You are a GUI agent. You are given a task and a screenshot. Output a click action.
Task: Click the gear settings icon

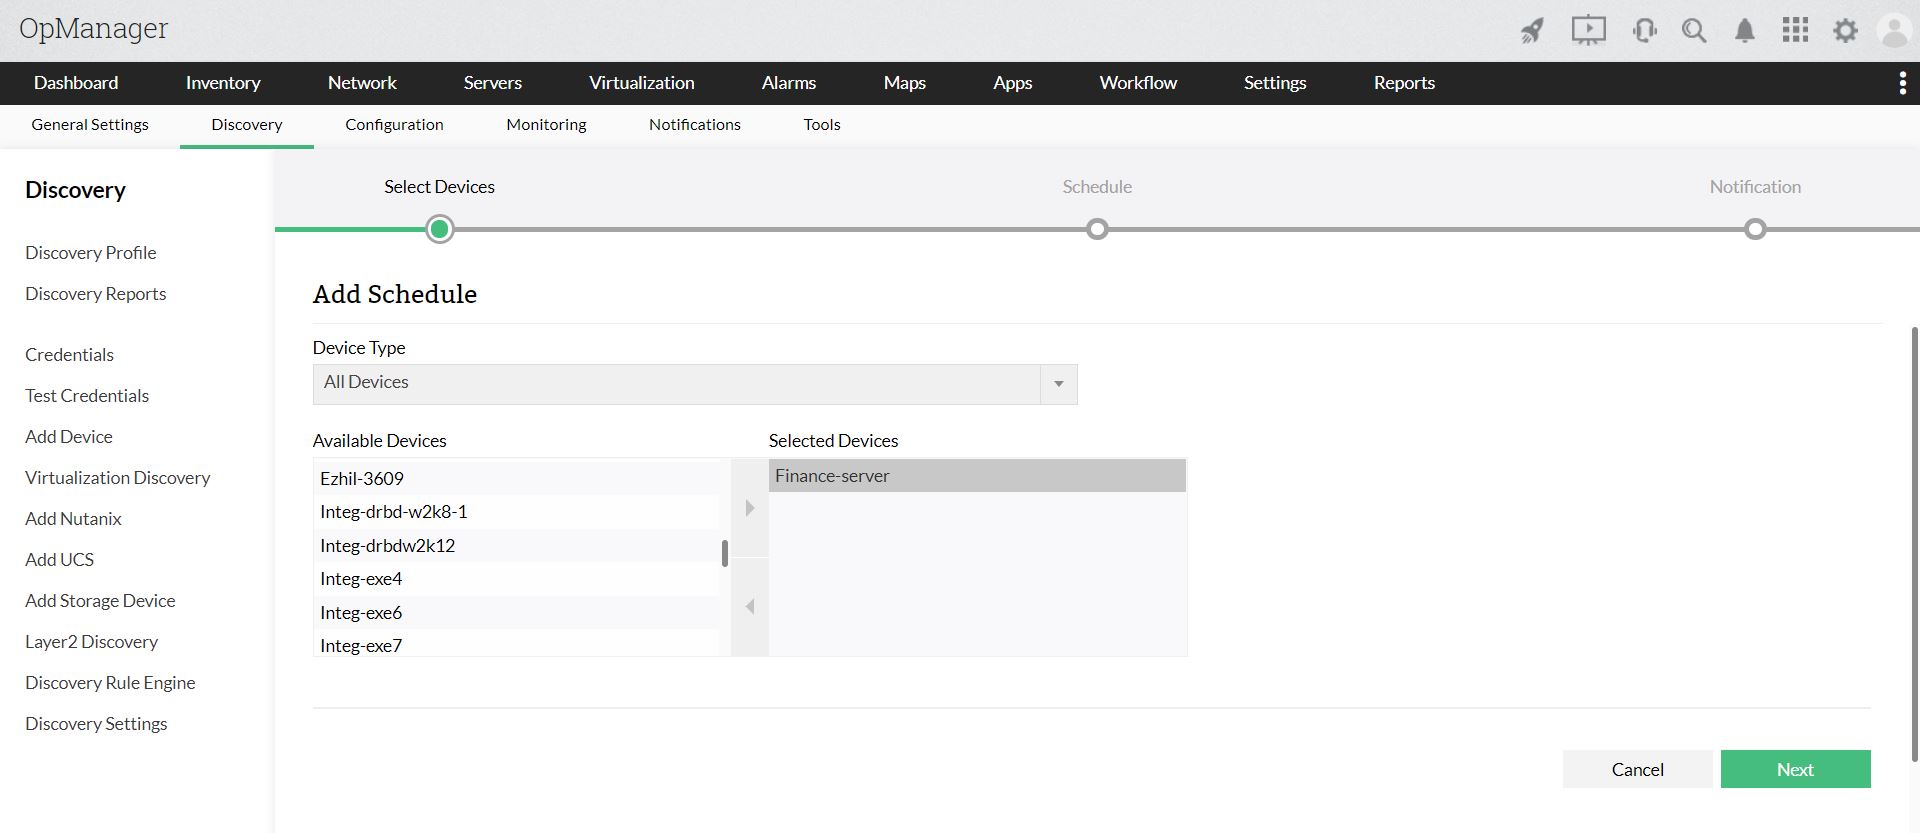coord(1845,31)
